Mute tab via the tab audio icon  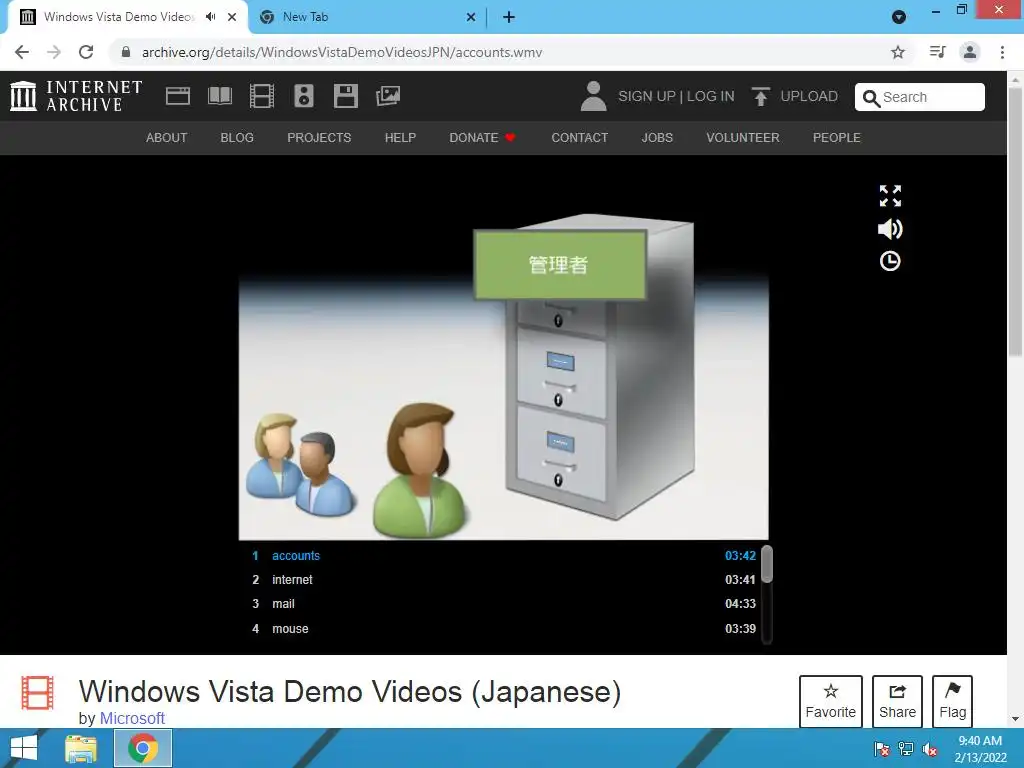[210, 17]
